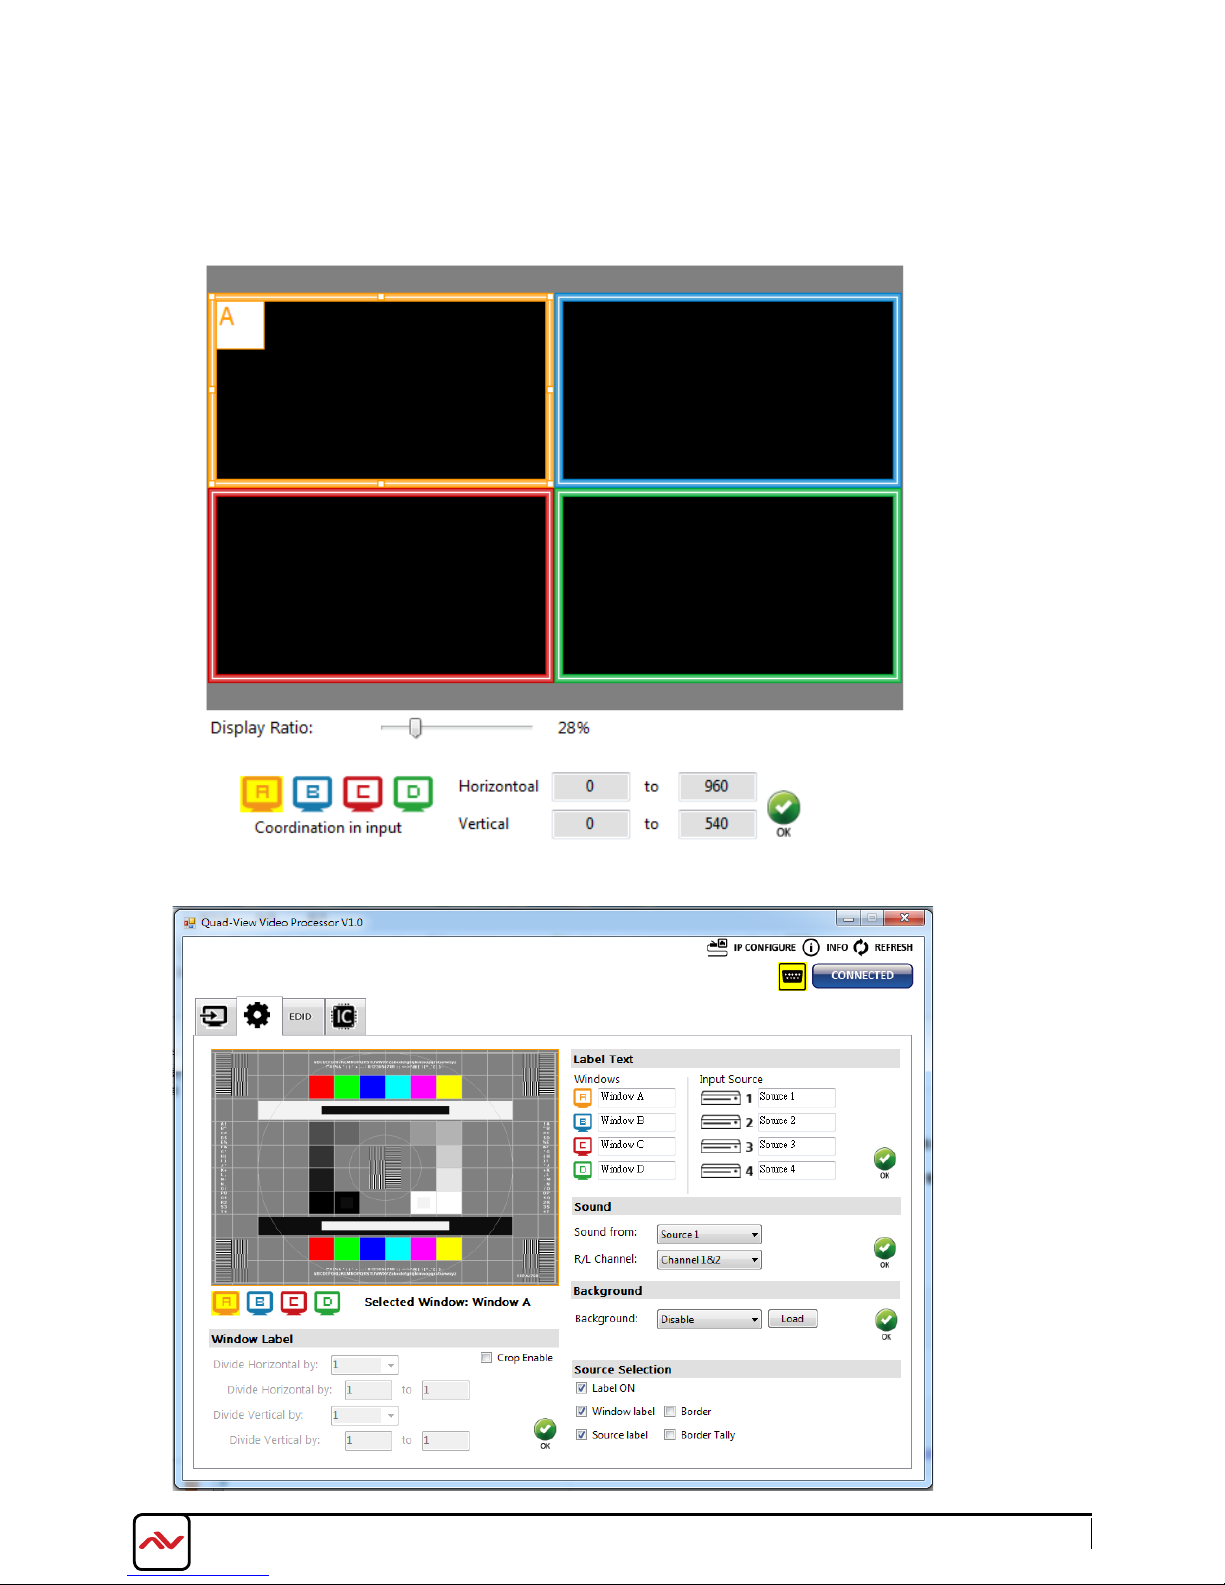Click IP CONFIGURE text link
Viewport: 1225px width, 1585px height.
click(x=765, y=948)
